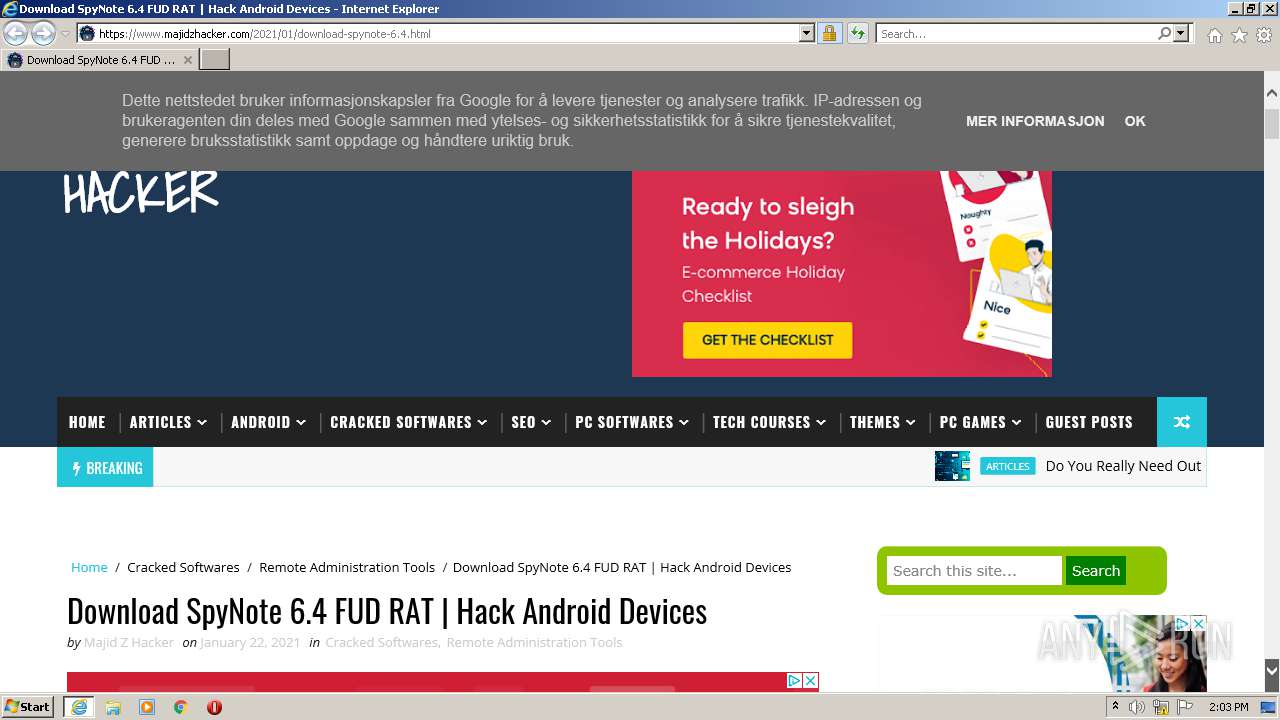
Task: Refresh the page with the reload icon
Action: coord(857,34)
